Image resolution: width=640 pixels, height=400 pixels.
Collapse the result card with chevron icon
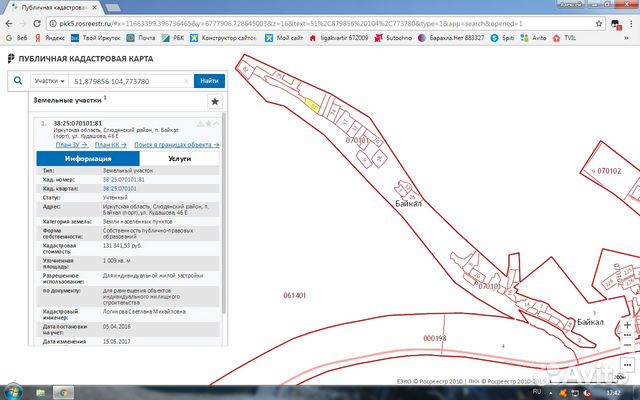[216, 123]
